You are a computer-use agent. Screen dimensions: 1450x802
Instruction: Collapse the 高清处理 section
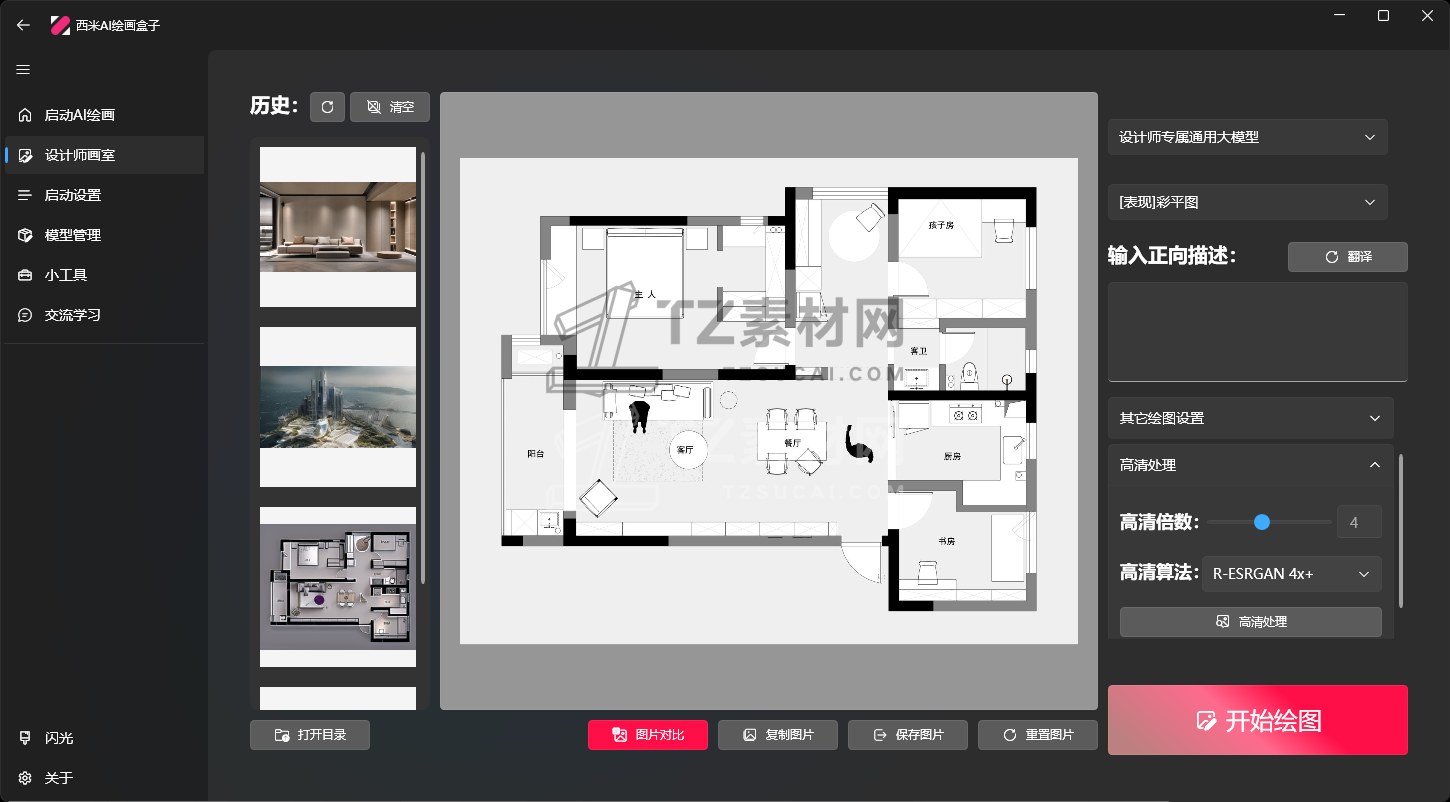click(1251, 465)
